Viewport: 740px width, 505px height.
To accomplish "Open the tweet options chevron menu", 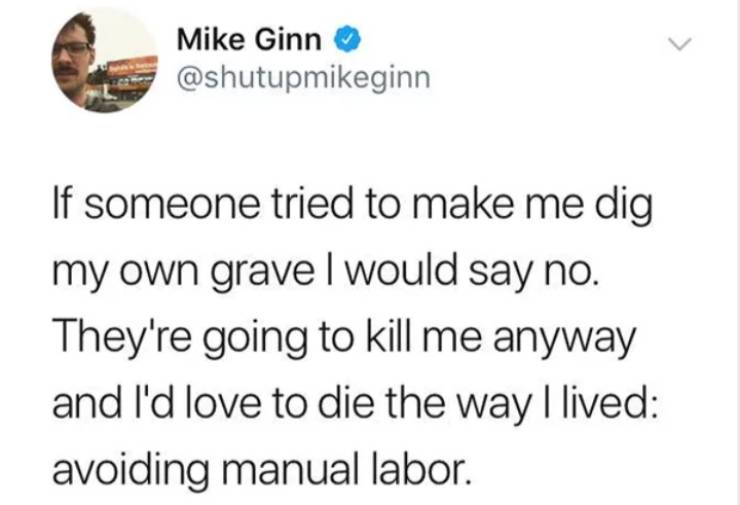I will tap(680, 44).
